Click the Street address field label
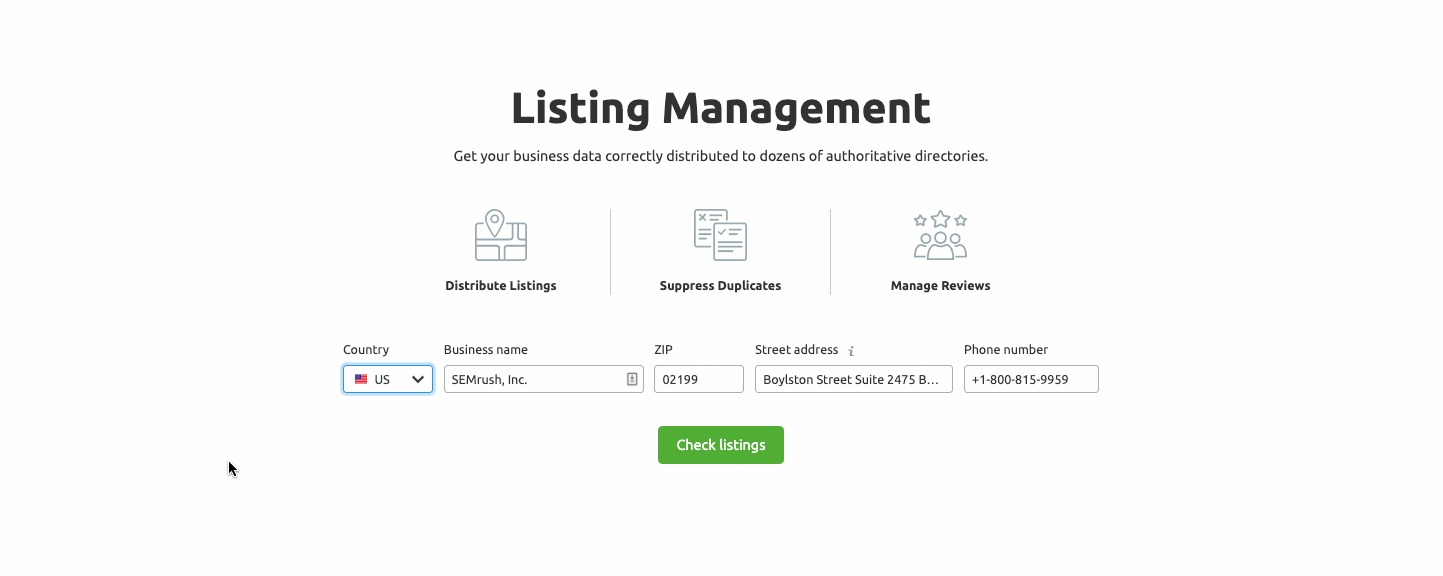Viewport: 1443px width, 576px height. point(796,350)
